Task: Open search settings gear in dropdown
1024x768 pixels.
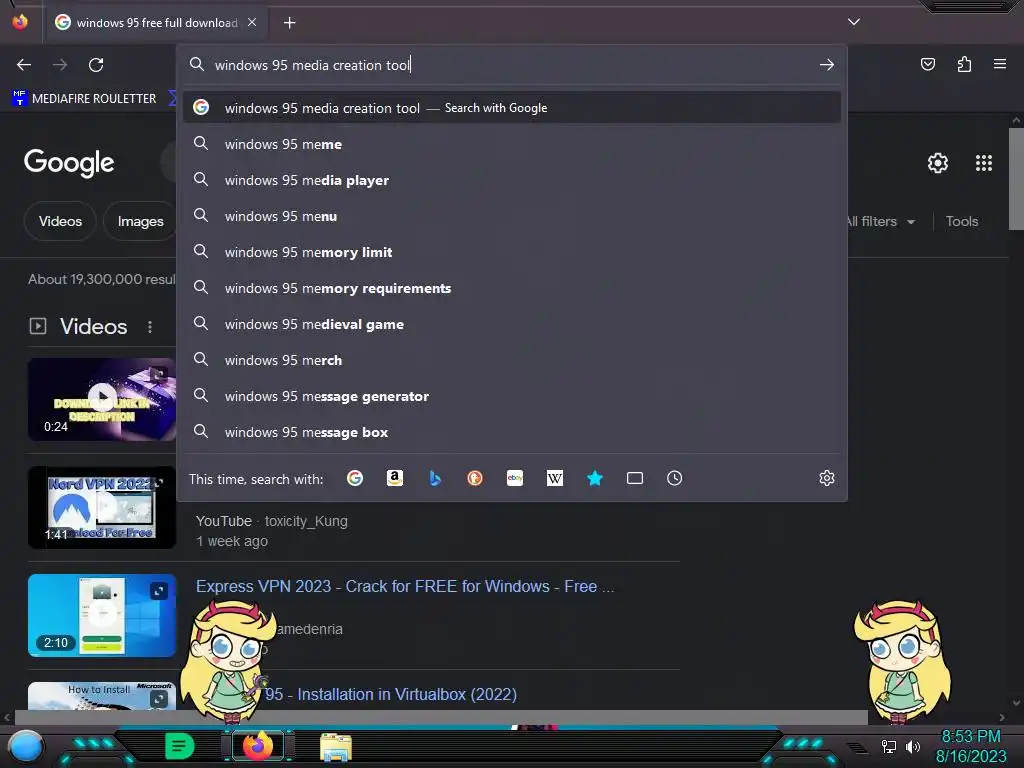Action: click(x=827, y=478)
